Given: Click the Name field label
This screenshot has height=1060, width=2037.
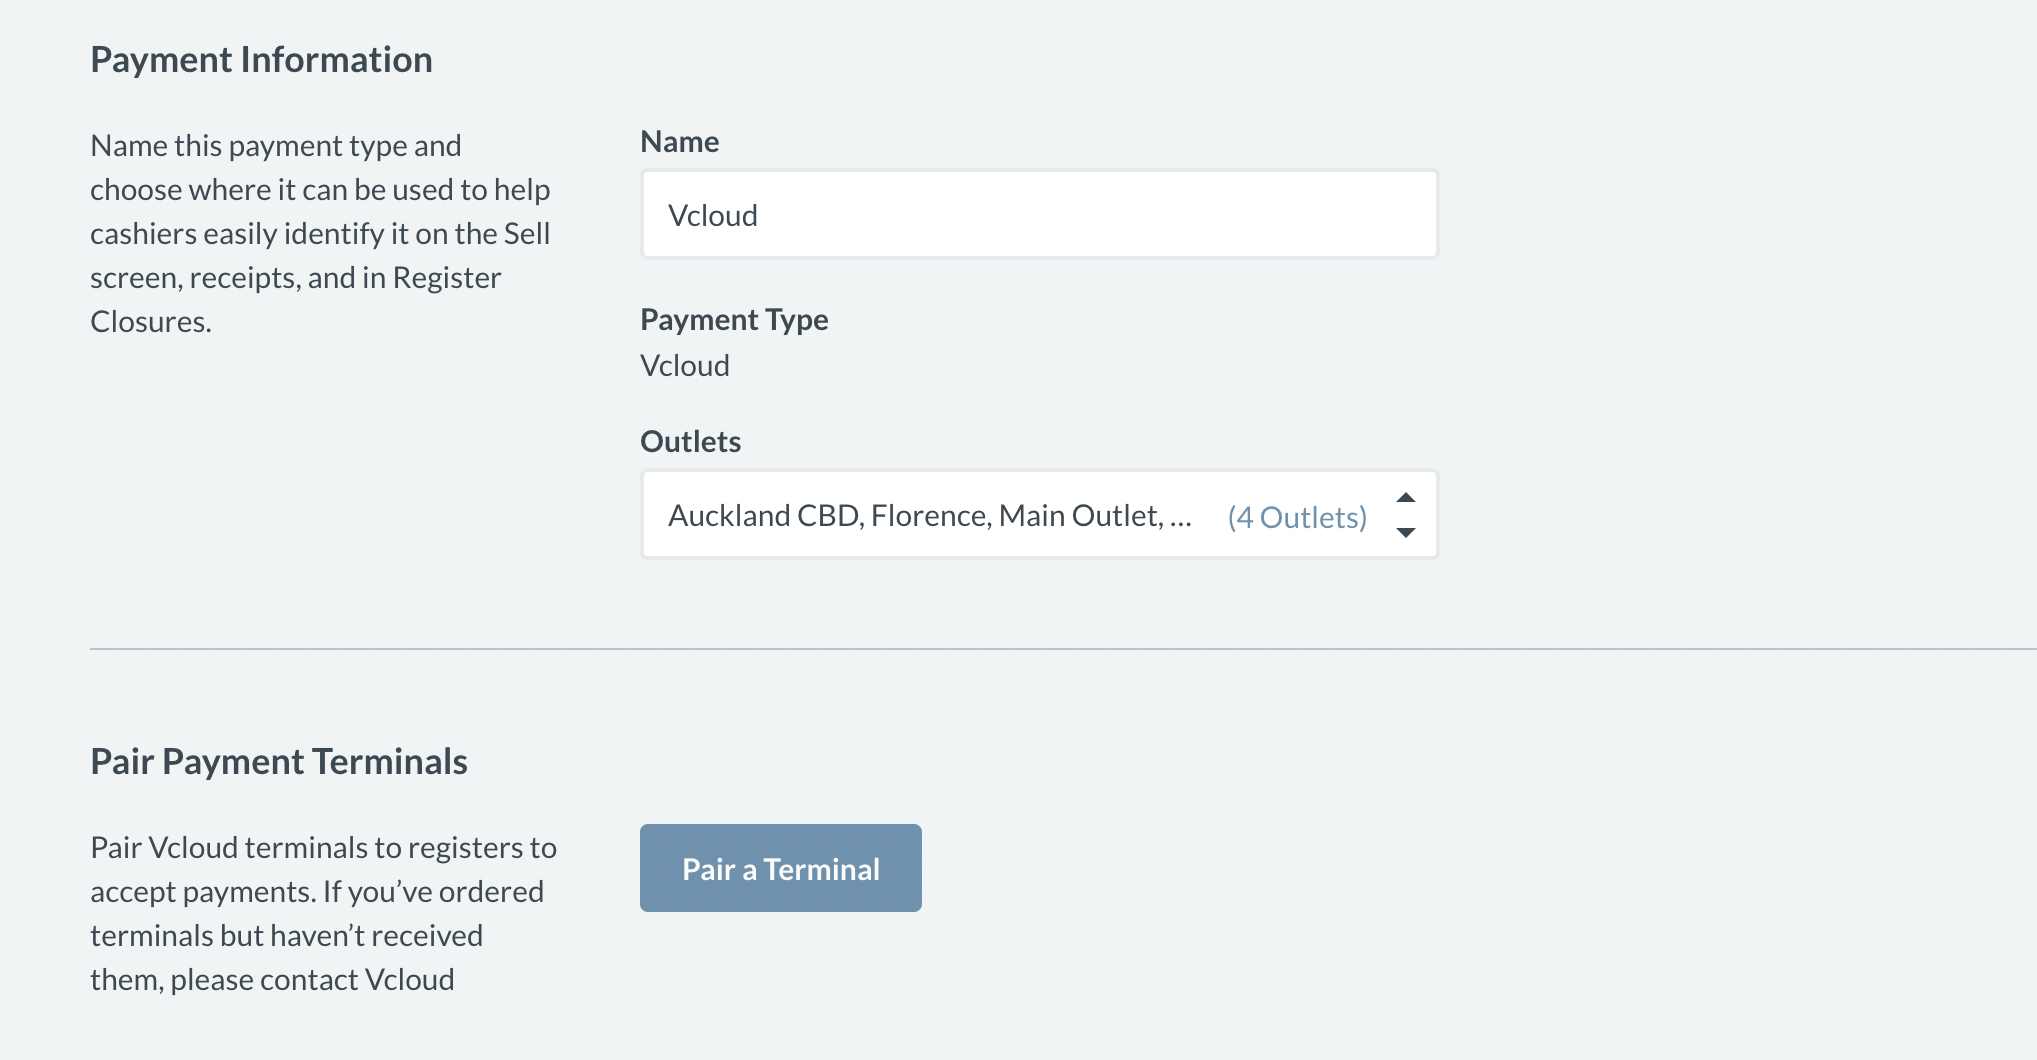Looking at the screenshot, I should [679, 142].
